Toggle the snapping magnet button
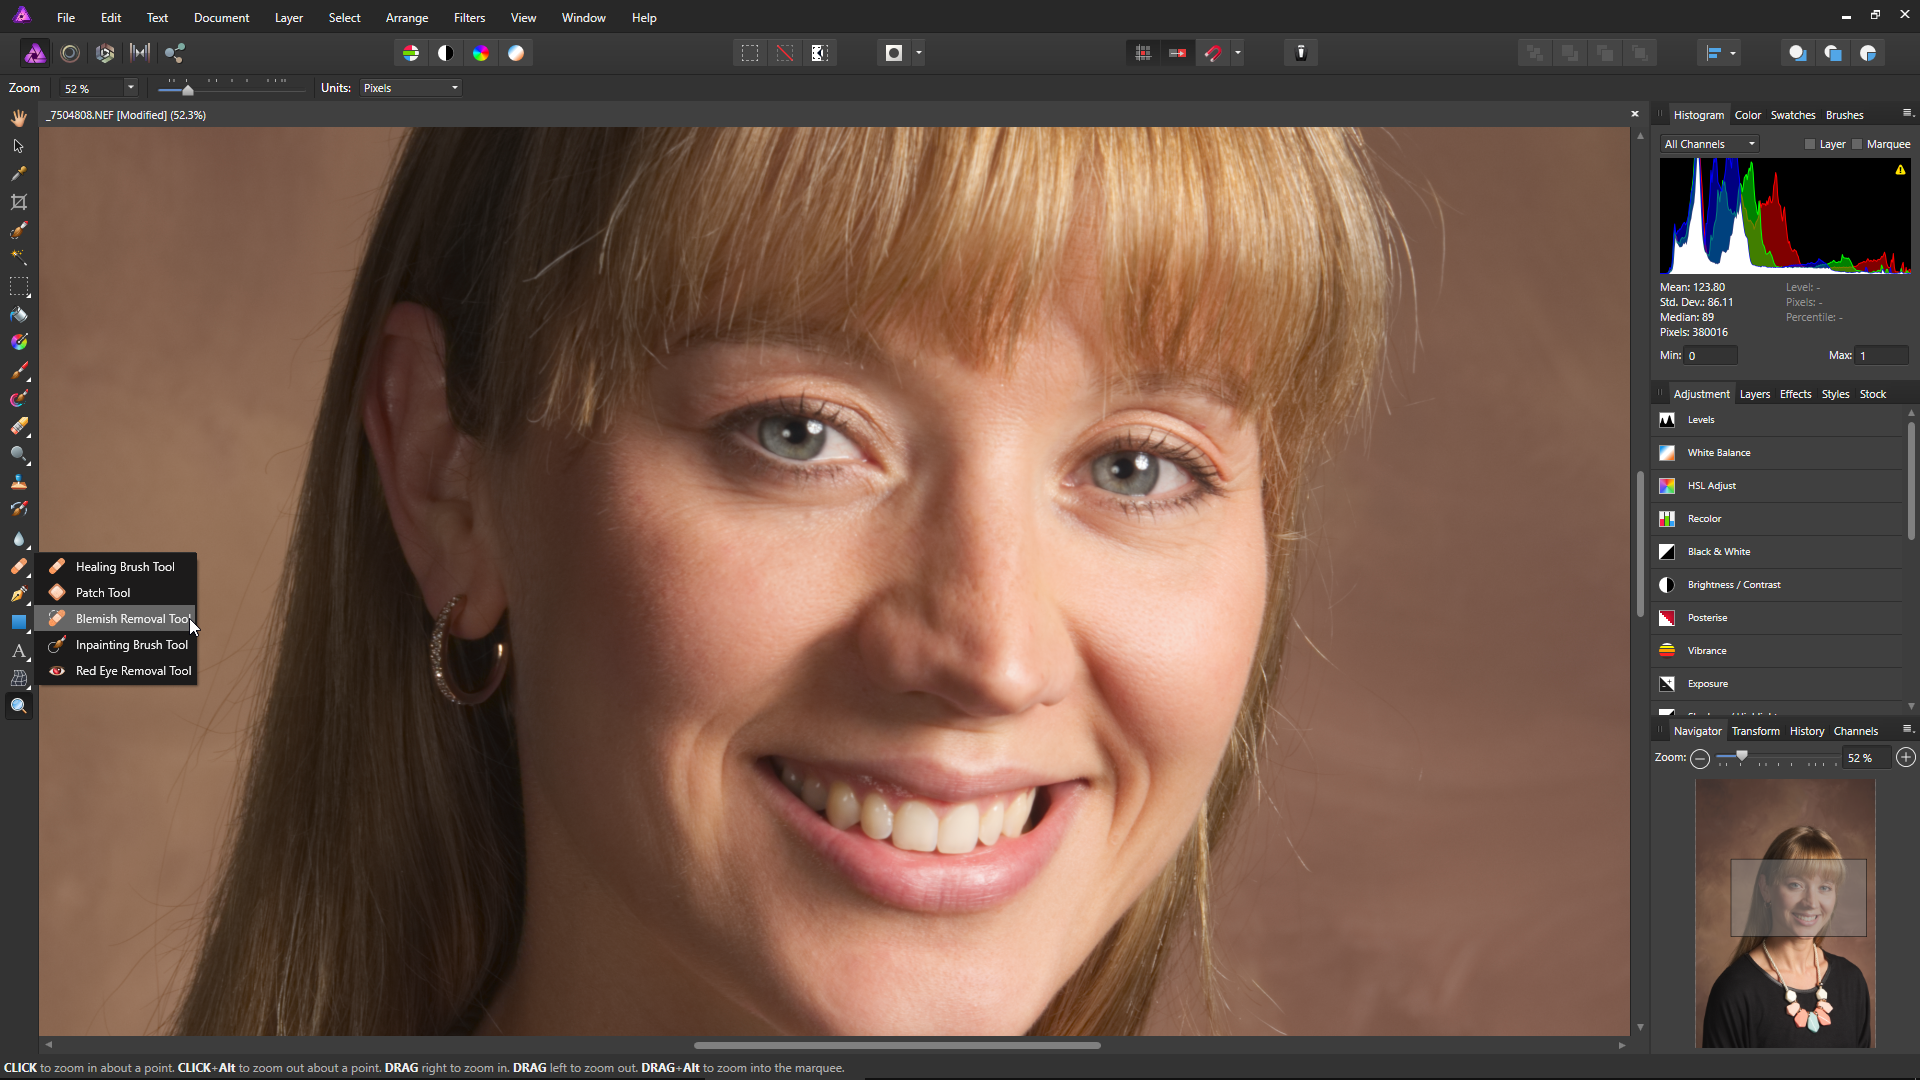 (1213, 54)
